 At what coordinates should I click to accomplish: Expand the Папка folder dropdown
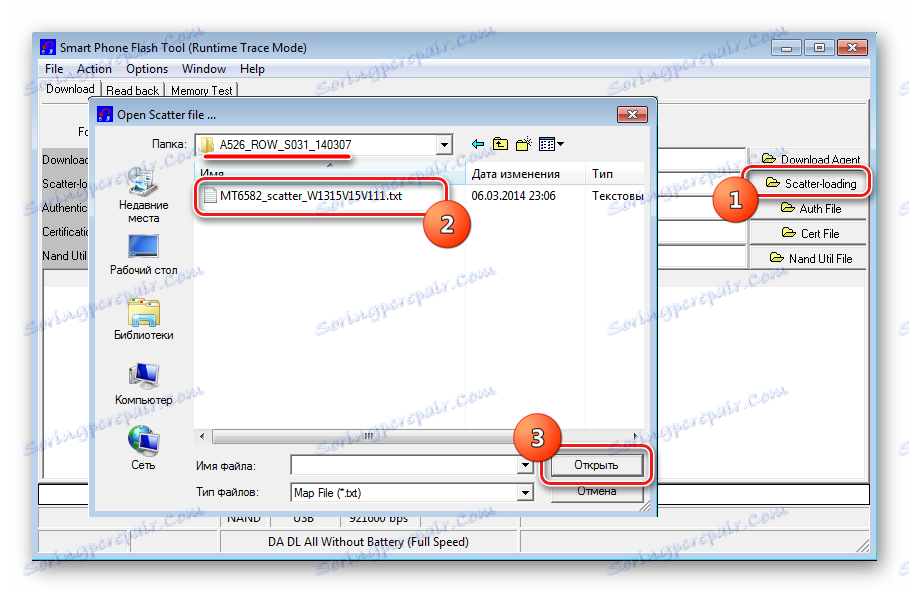(x=444, y=144)
